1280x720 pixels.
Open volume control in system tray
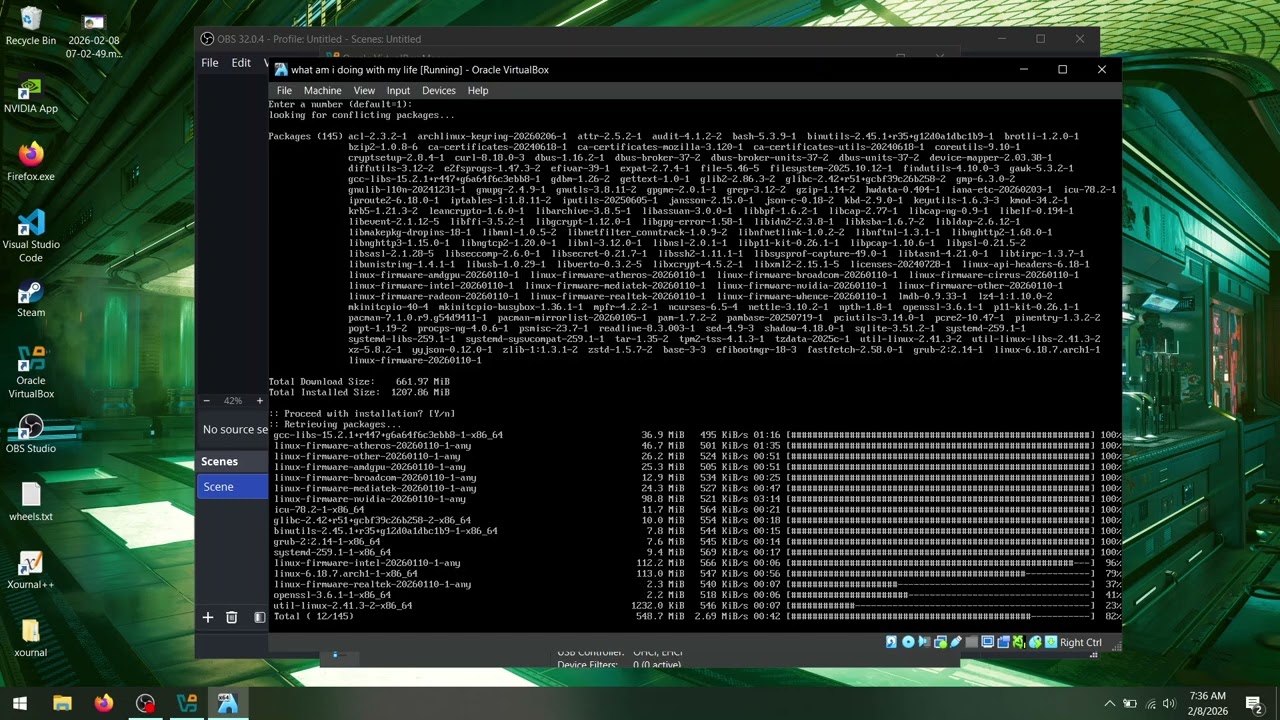click(x=1169, y=703)
